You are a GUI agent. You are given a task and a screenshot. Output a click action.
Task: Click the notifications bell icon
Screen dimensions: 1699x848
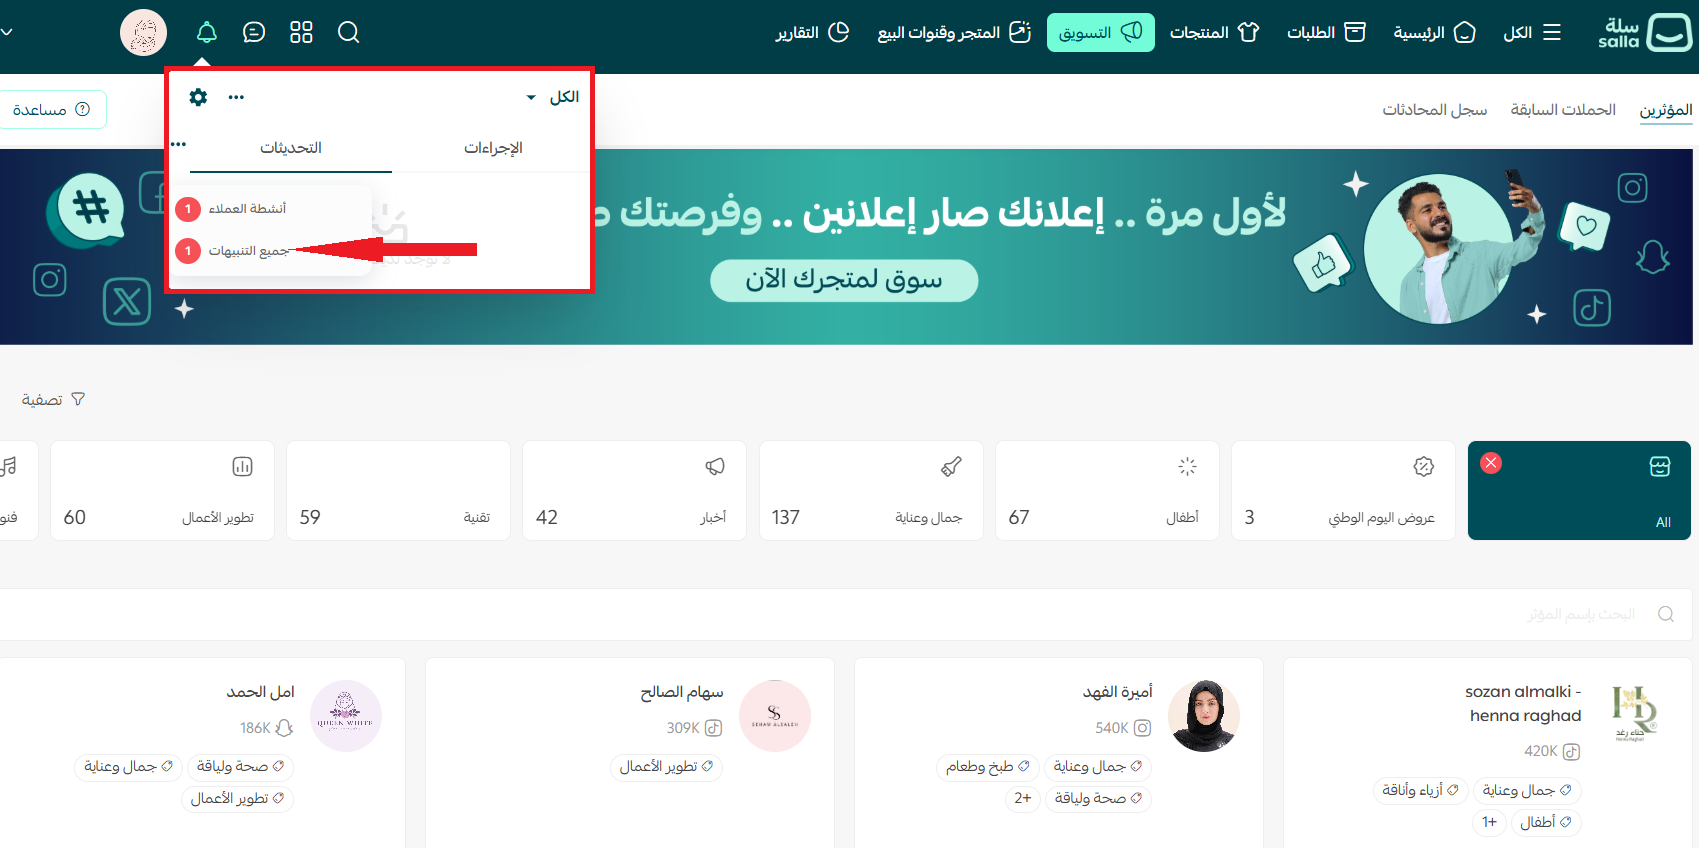(x=207, y=33)
